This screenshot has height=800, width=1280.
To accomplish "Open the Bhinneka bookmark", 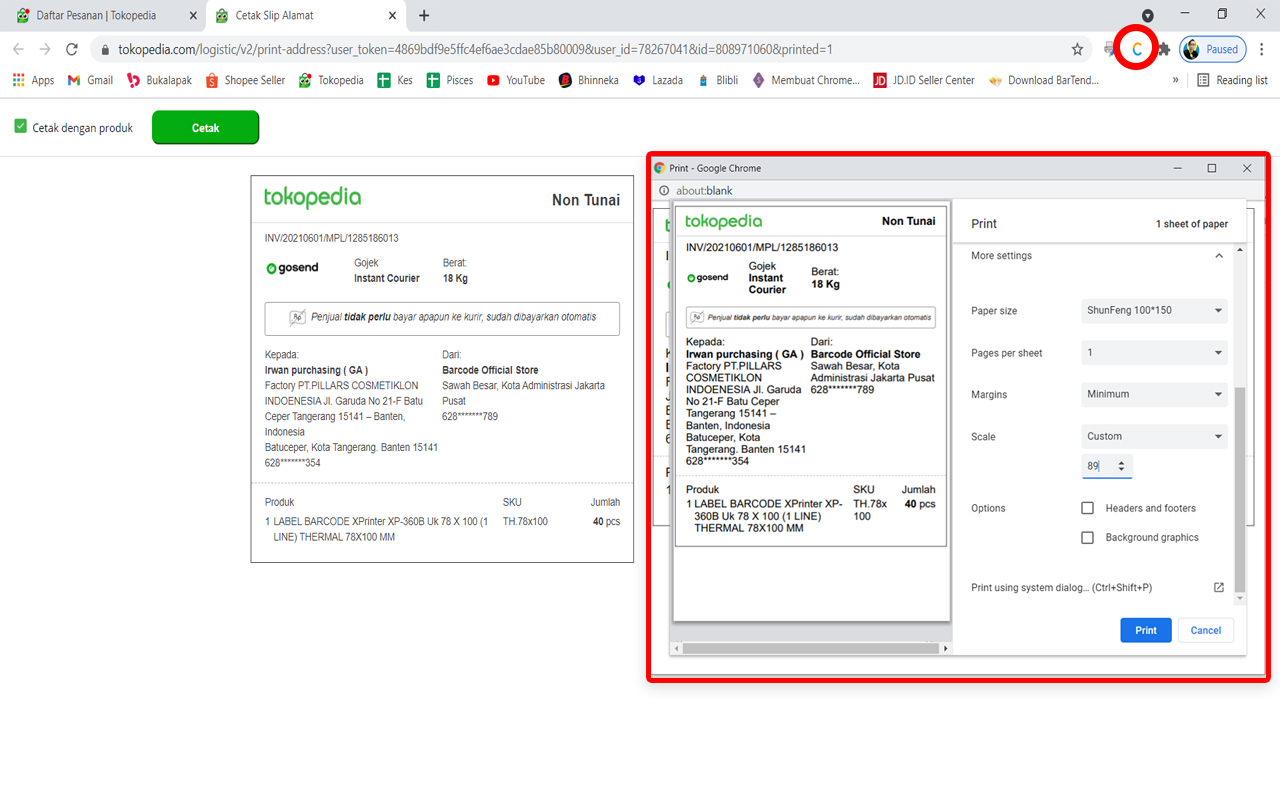I will coord(589,80).
